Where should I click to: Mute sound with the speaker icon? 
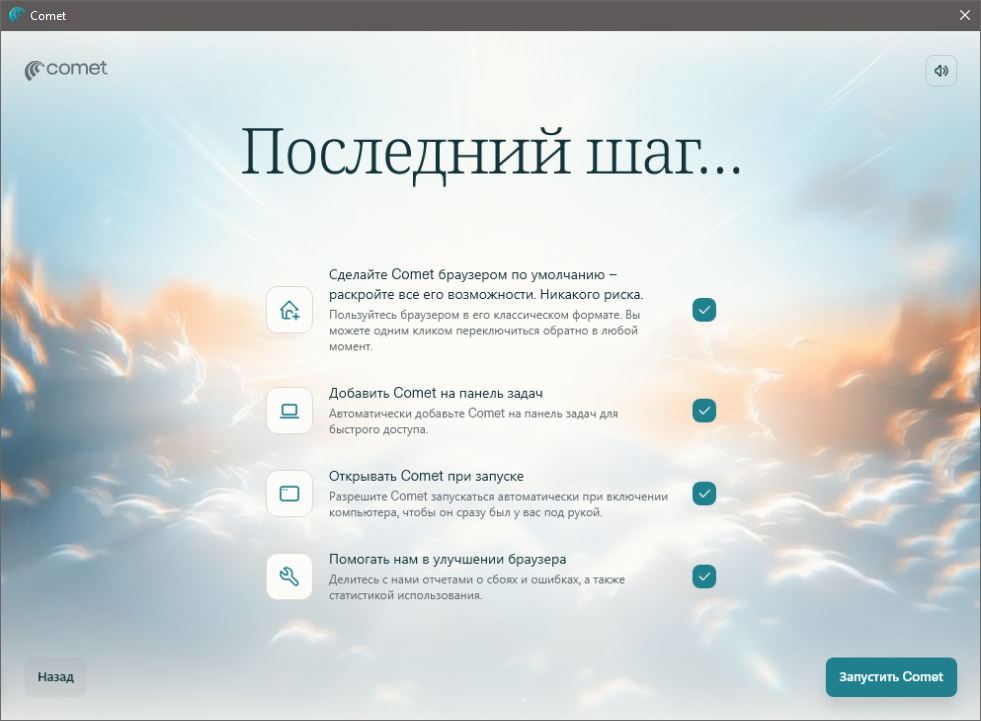click(x=941, y=71)
